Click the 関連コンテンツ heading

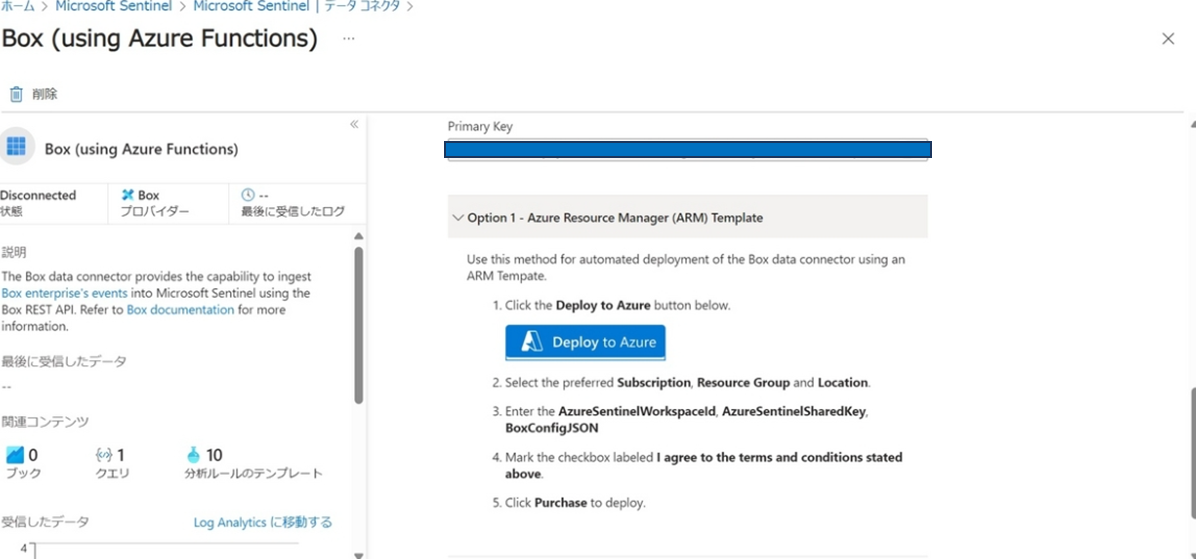[x=45, y=422]
